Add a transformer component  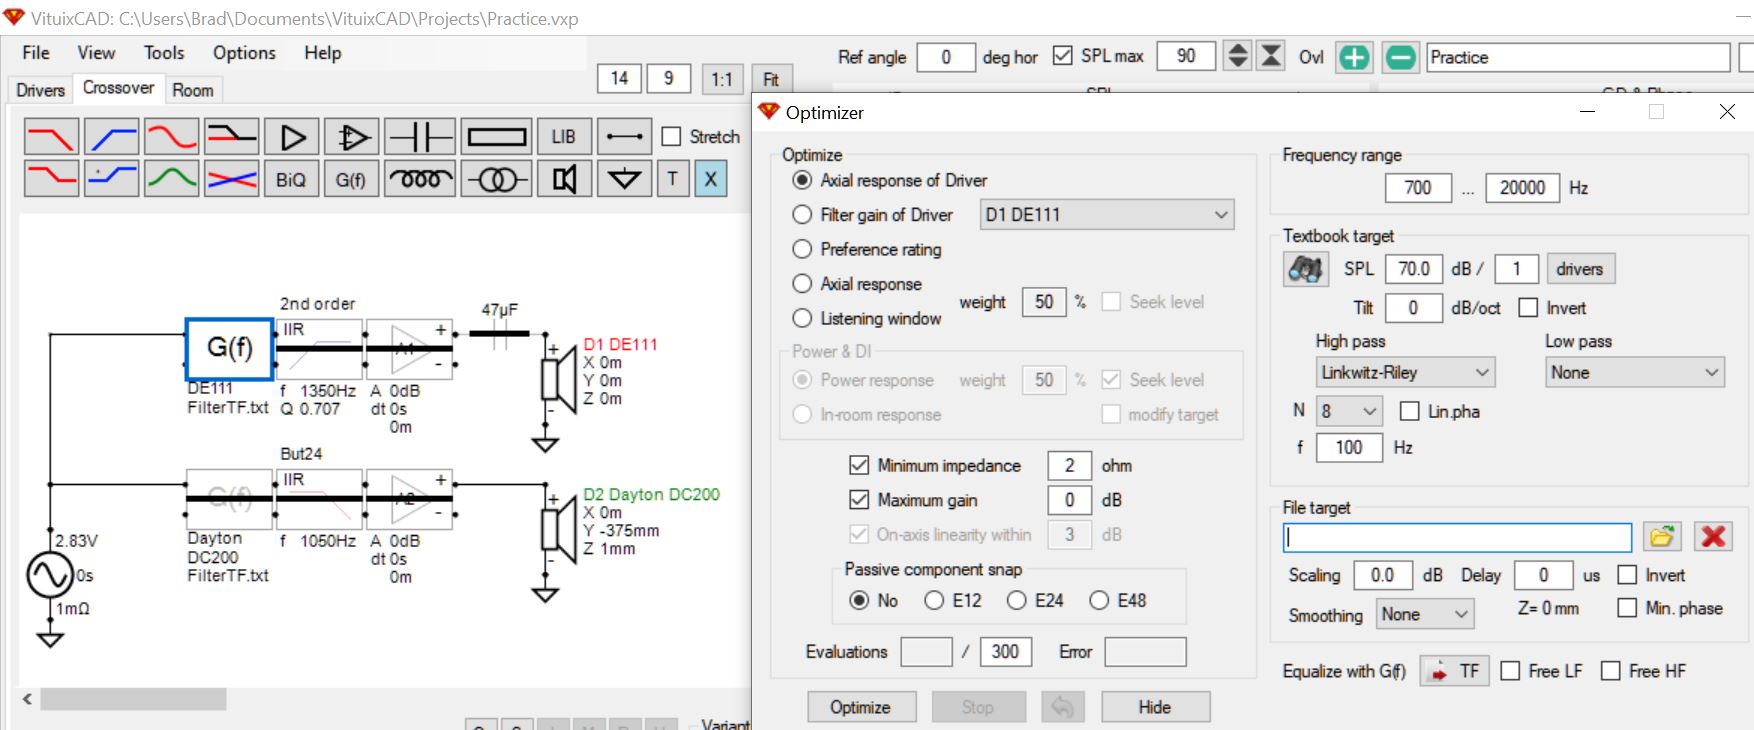tap(496, 179)
